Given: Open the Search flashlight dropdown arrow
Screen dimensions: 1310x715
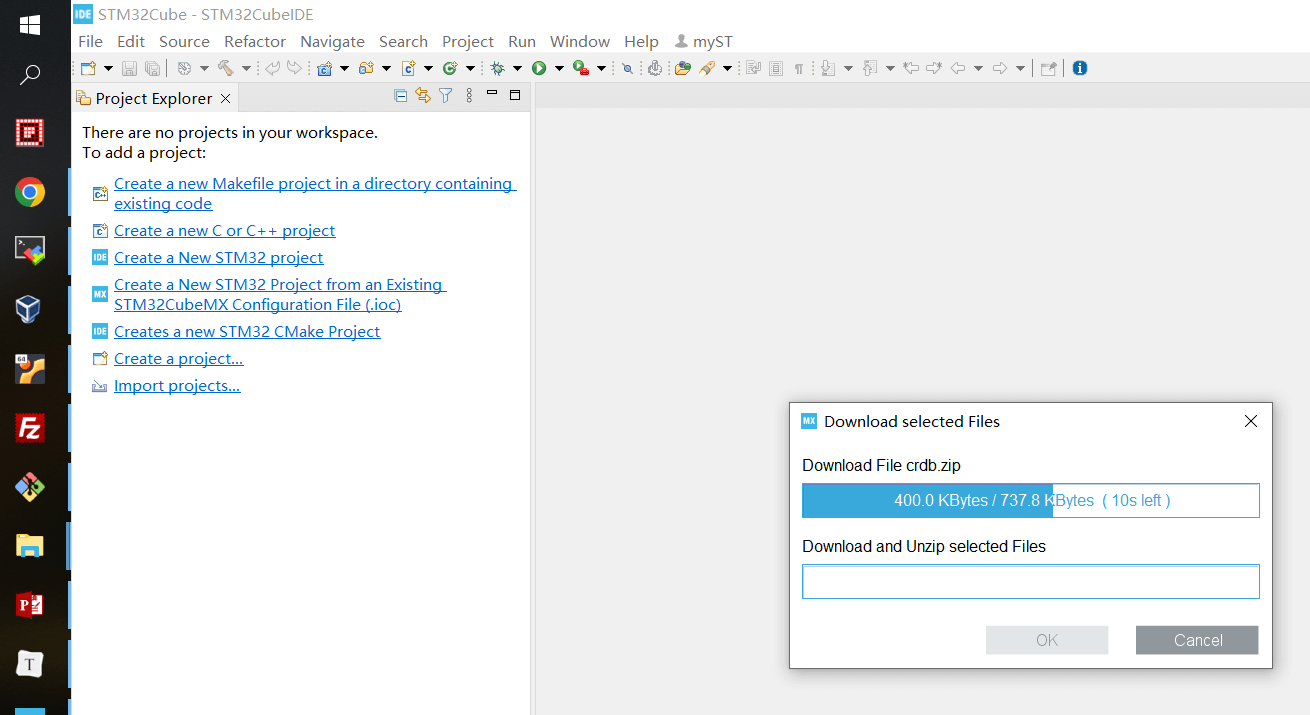Looking at the screenshot, I should tap(727, 68).
